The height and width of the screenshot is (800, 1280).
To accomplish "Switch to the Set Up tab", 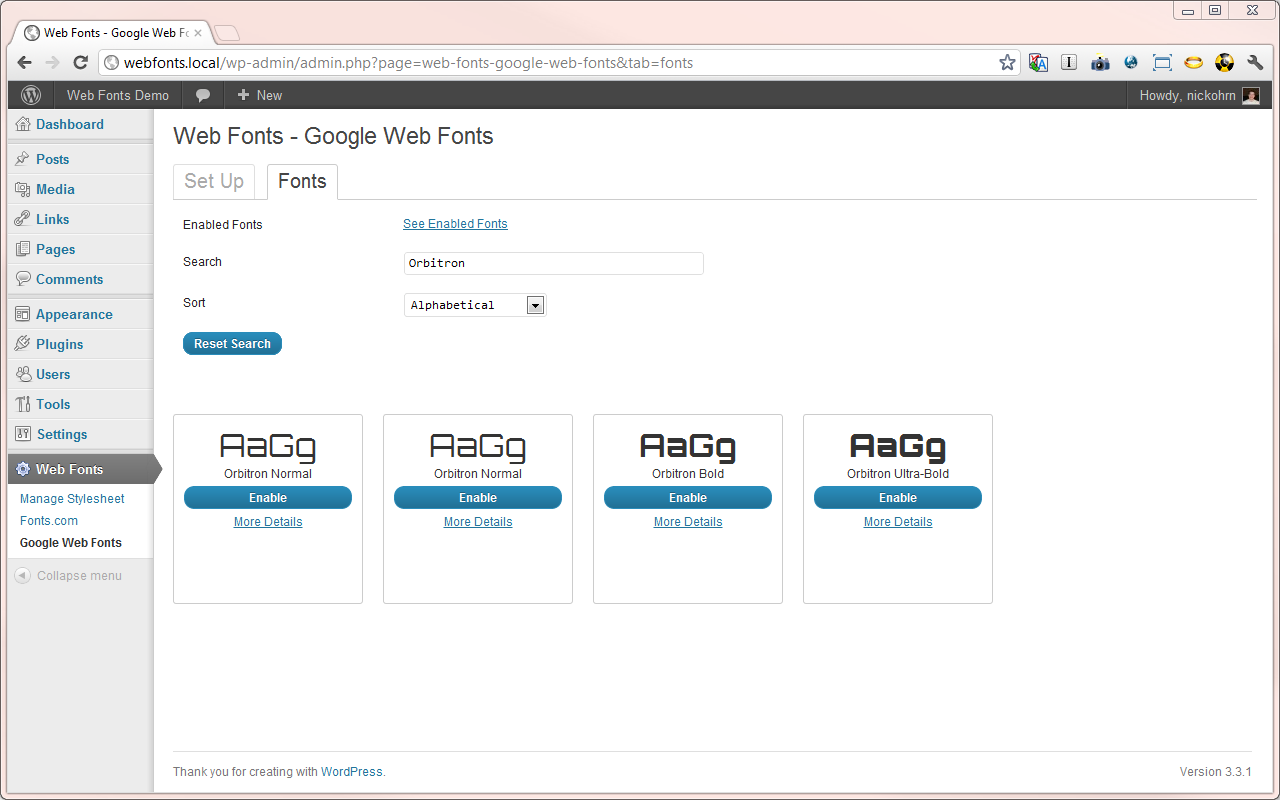I will tap(214, 181).
